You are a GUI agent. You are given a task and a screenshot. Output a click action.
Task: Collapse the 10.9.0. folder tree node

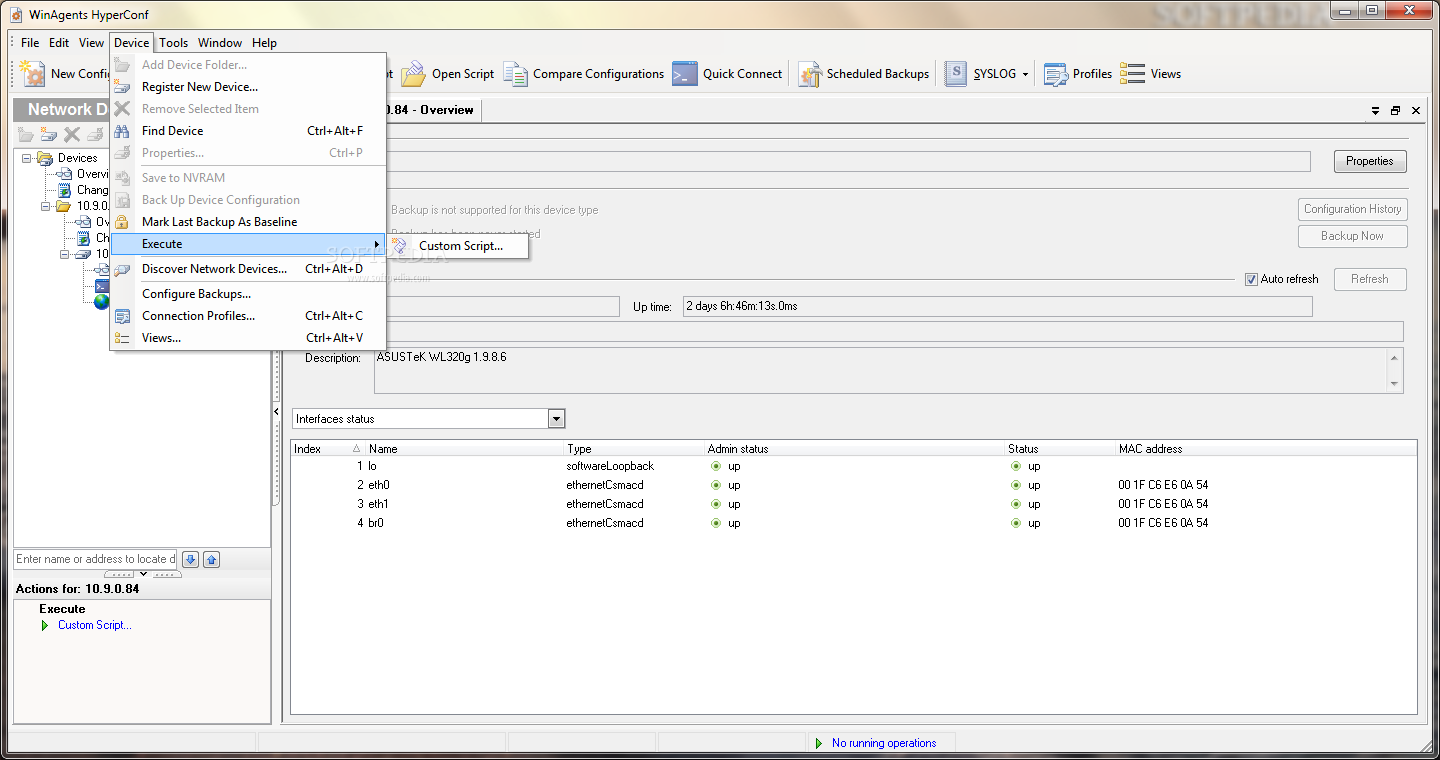click(x=45, y=206)
